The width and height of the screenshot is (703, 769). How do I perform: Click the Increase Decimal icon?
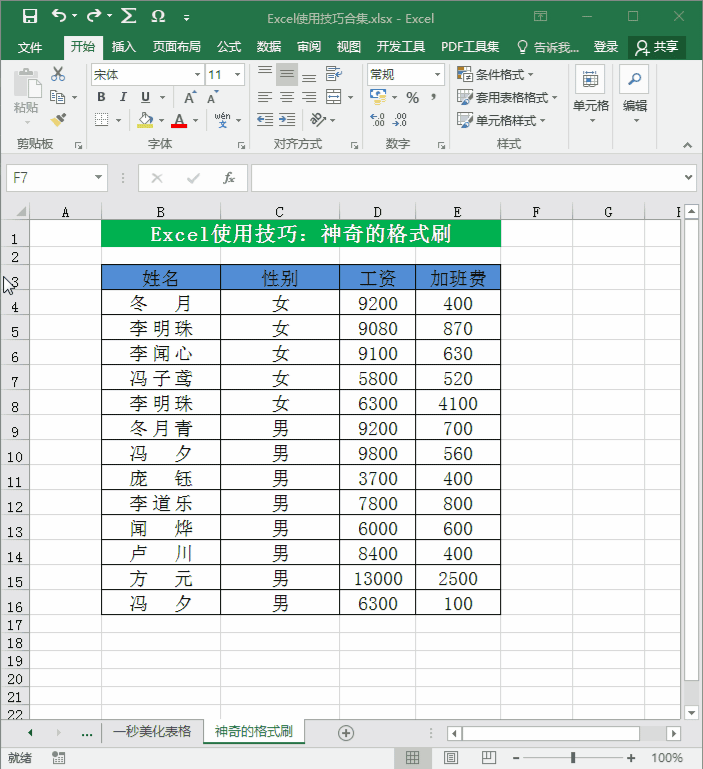click(377, 119)
